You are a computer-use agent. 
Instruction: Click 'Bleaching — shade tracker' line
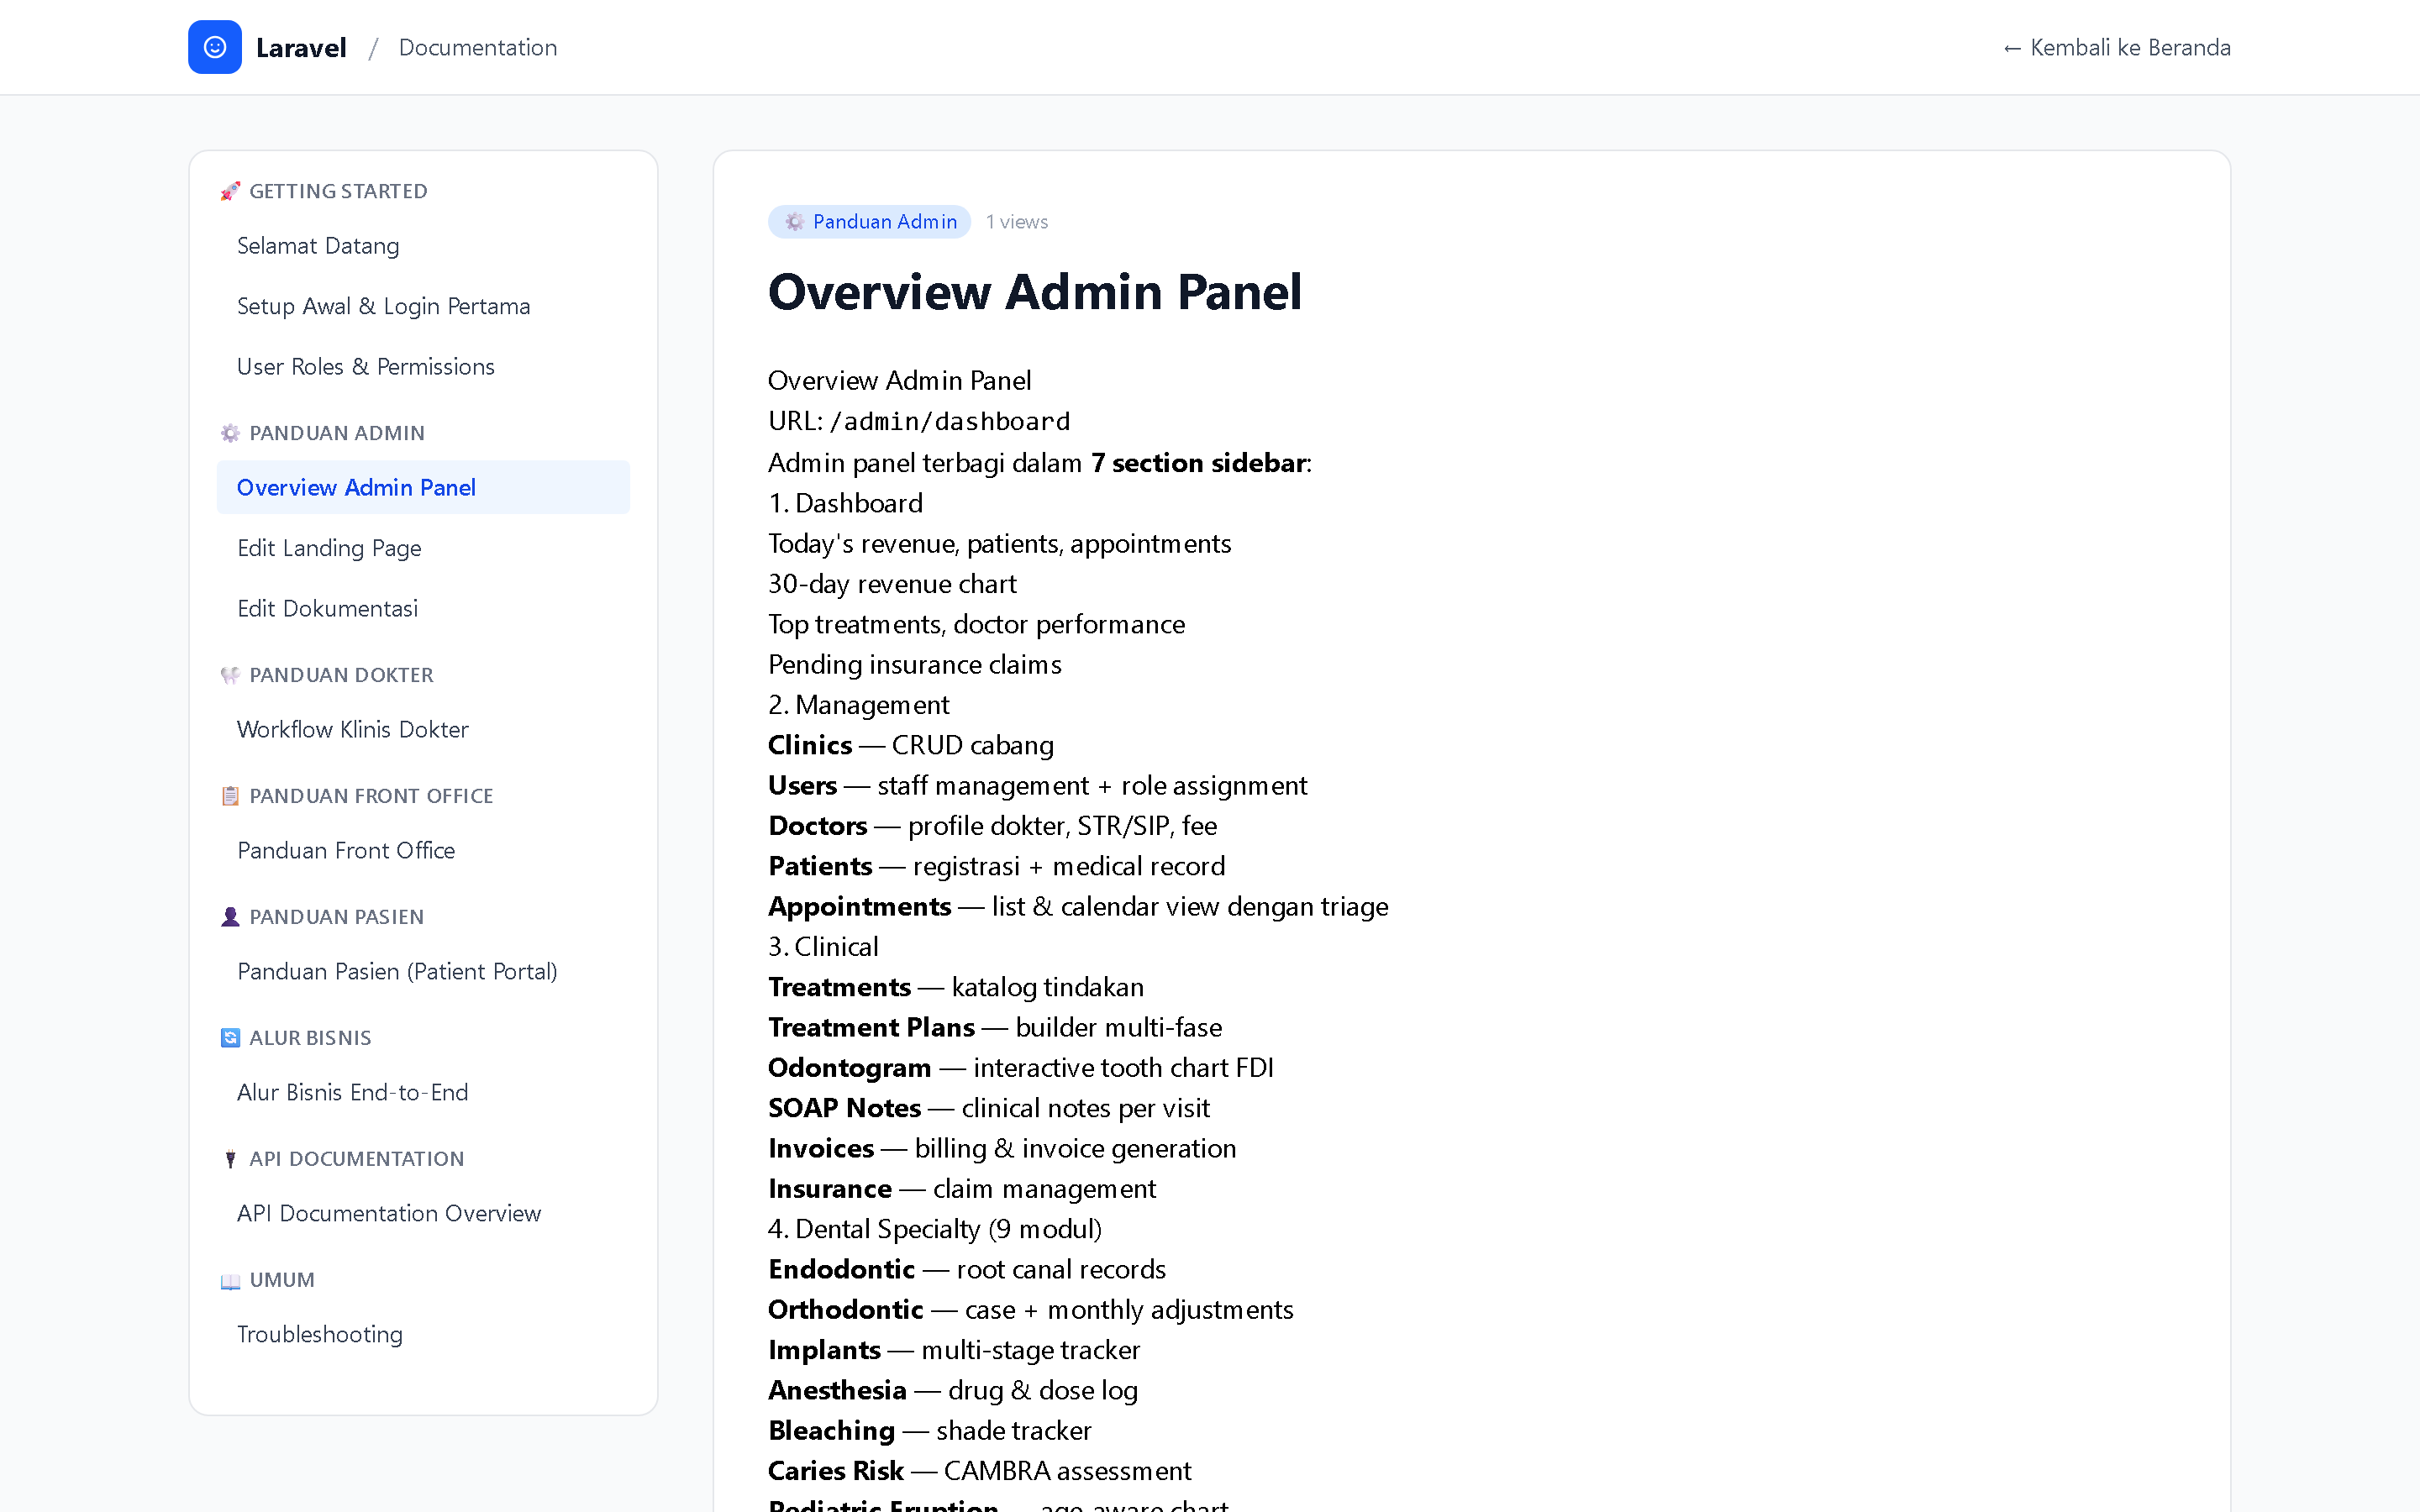[930, 1431]
